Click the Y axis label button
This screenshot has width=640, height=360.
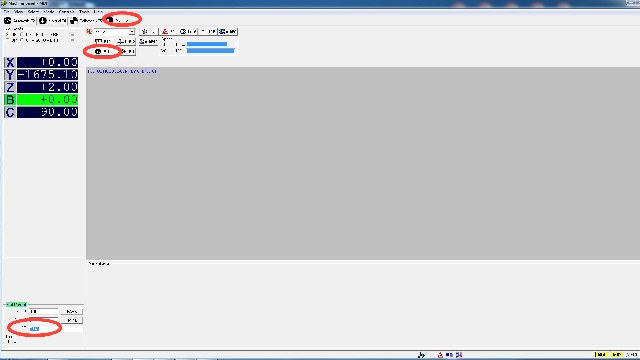pos(10,75)
